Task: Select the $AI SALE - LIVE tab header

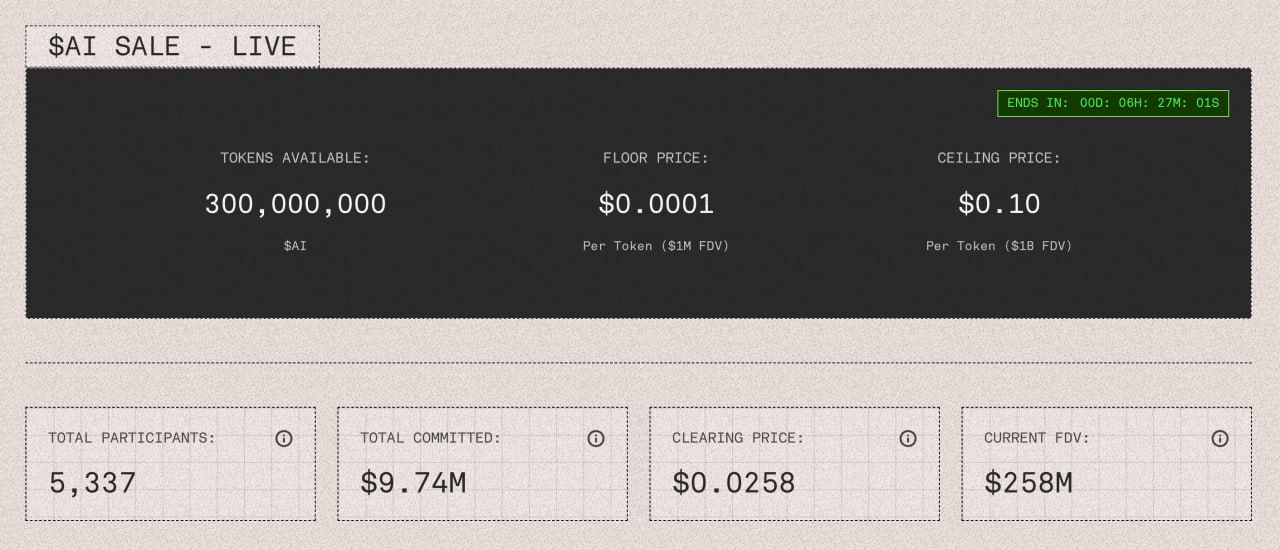Action: point(172,47)
